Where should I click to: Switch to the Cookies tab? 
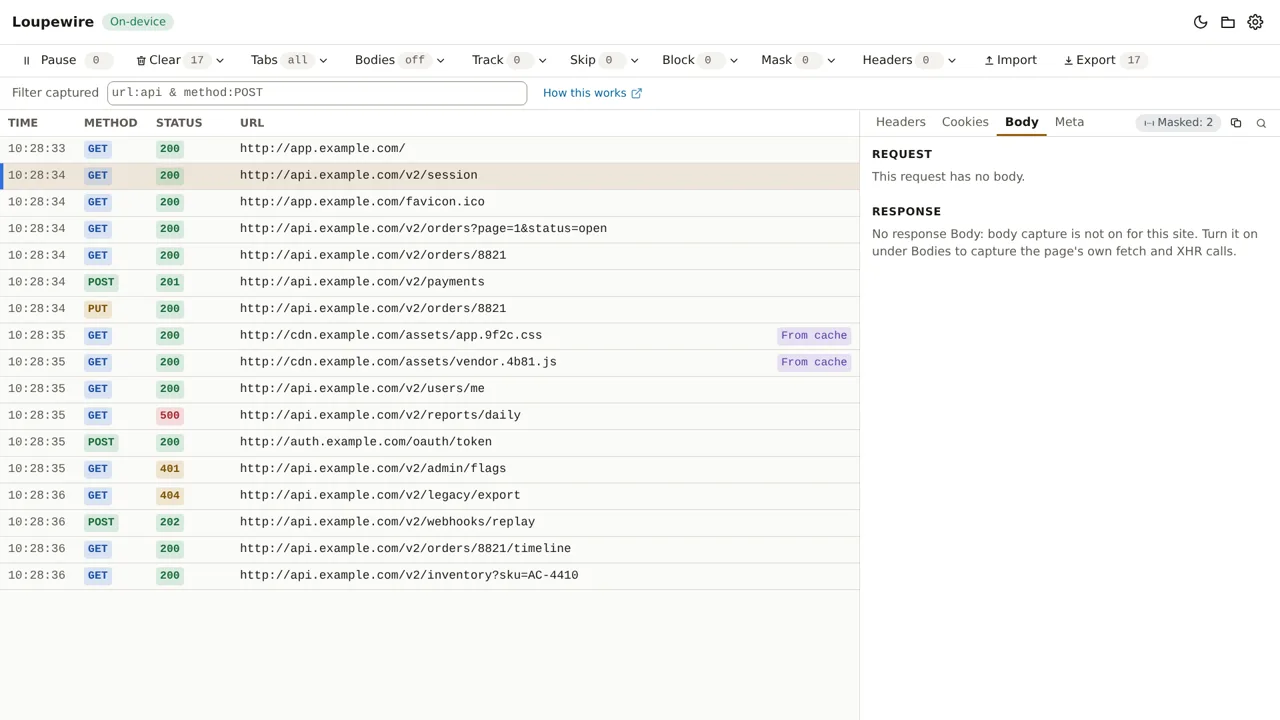(965, 122)
